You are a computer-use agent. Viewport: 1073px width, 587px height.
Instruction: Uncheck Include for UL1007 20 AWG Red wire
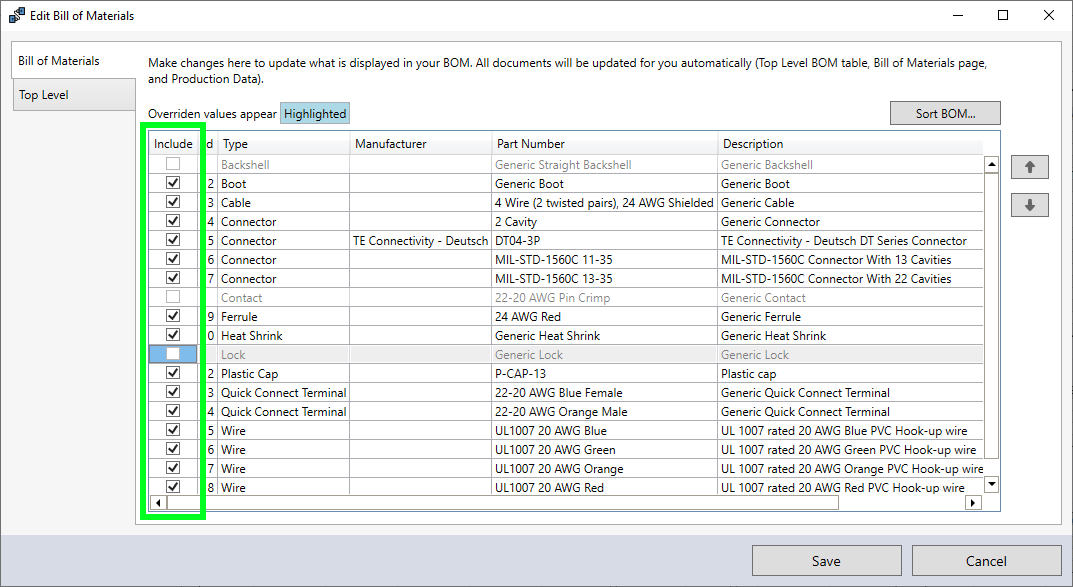[173, 486]
